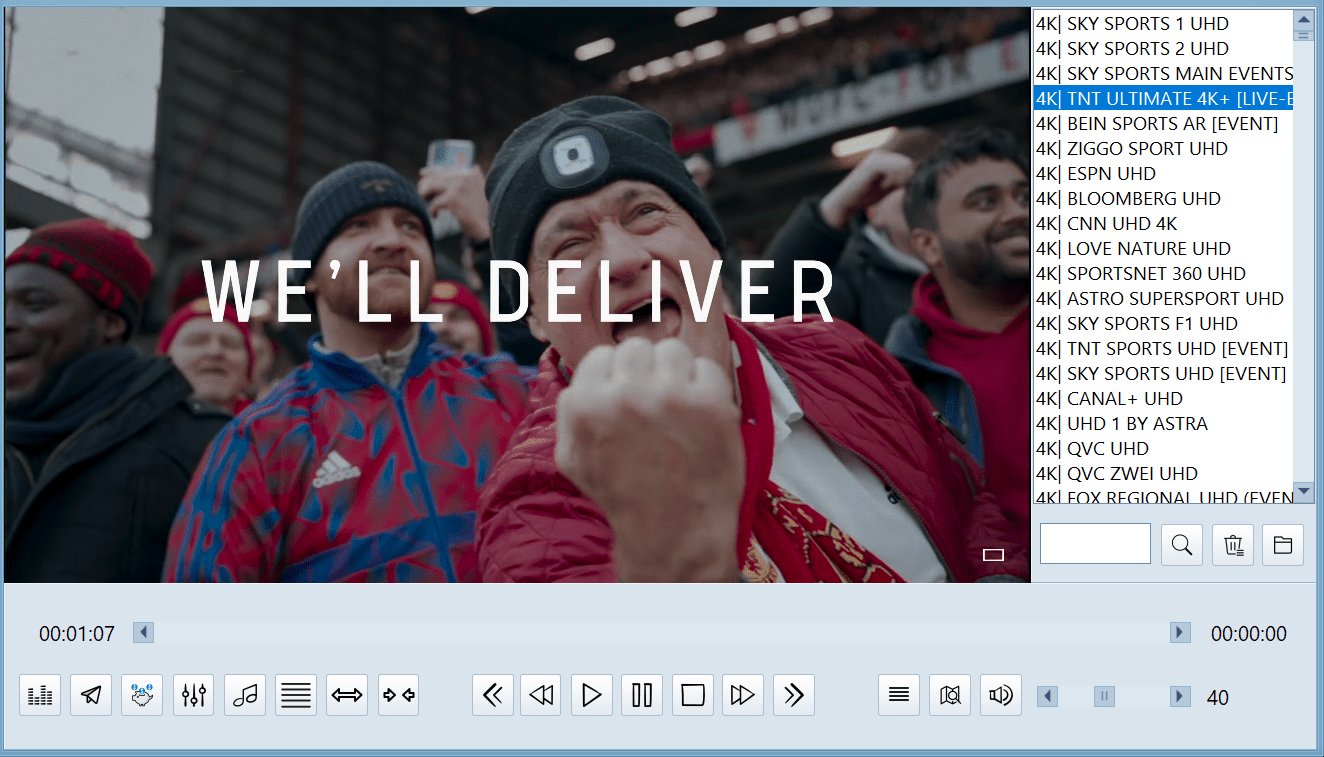
Task: Click the music note button
Action: (x=245, y=695)
